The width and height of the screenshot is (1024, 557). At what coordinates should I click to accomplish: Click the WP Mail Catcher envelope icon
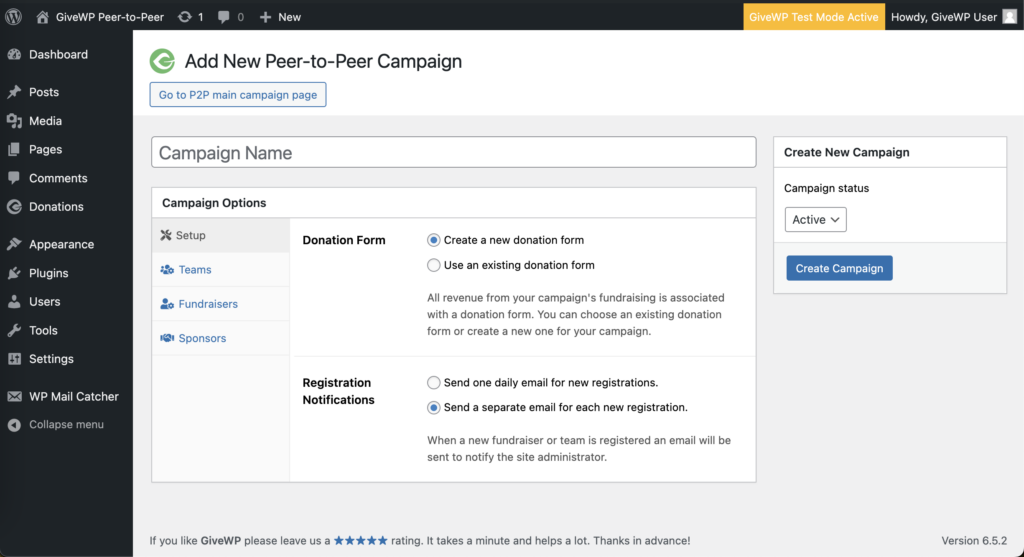pyautogui.click(x=14, y=396)
